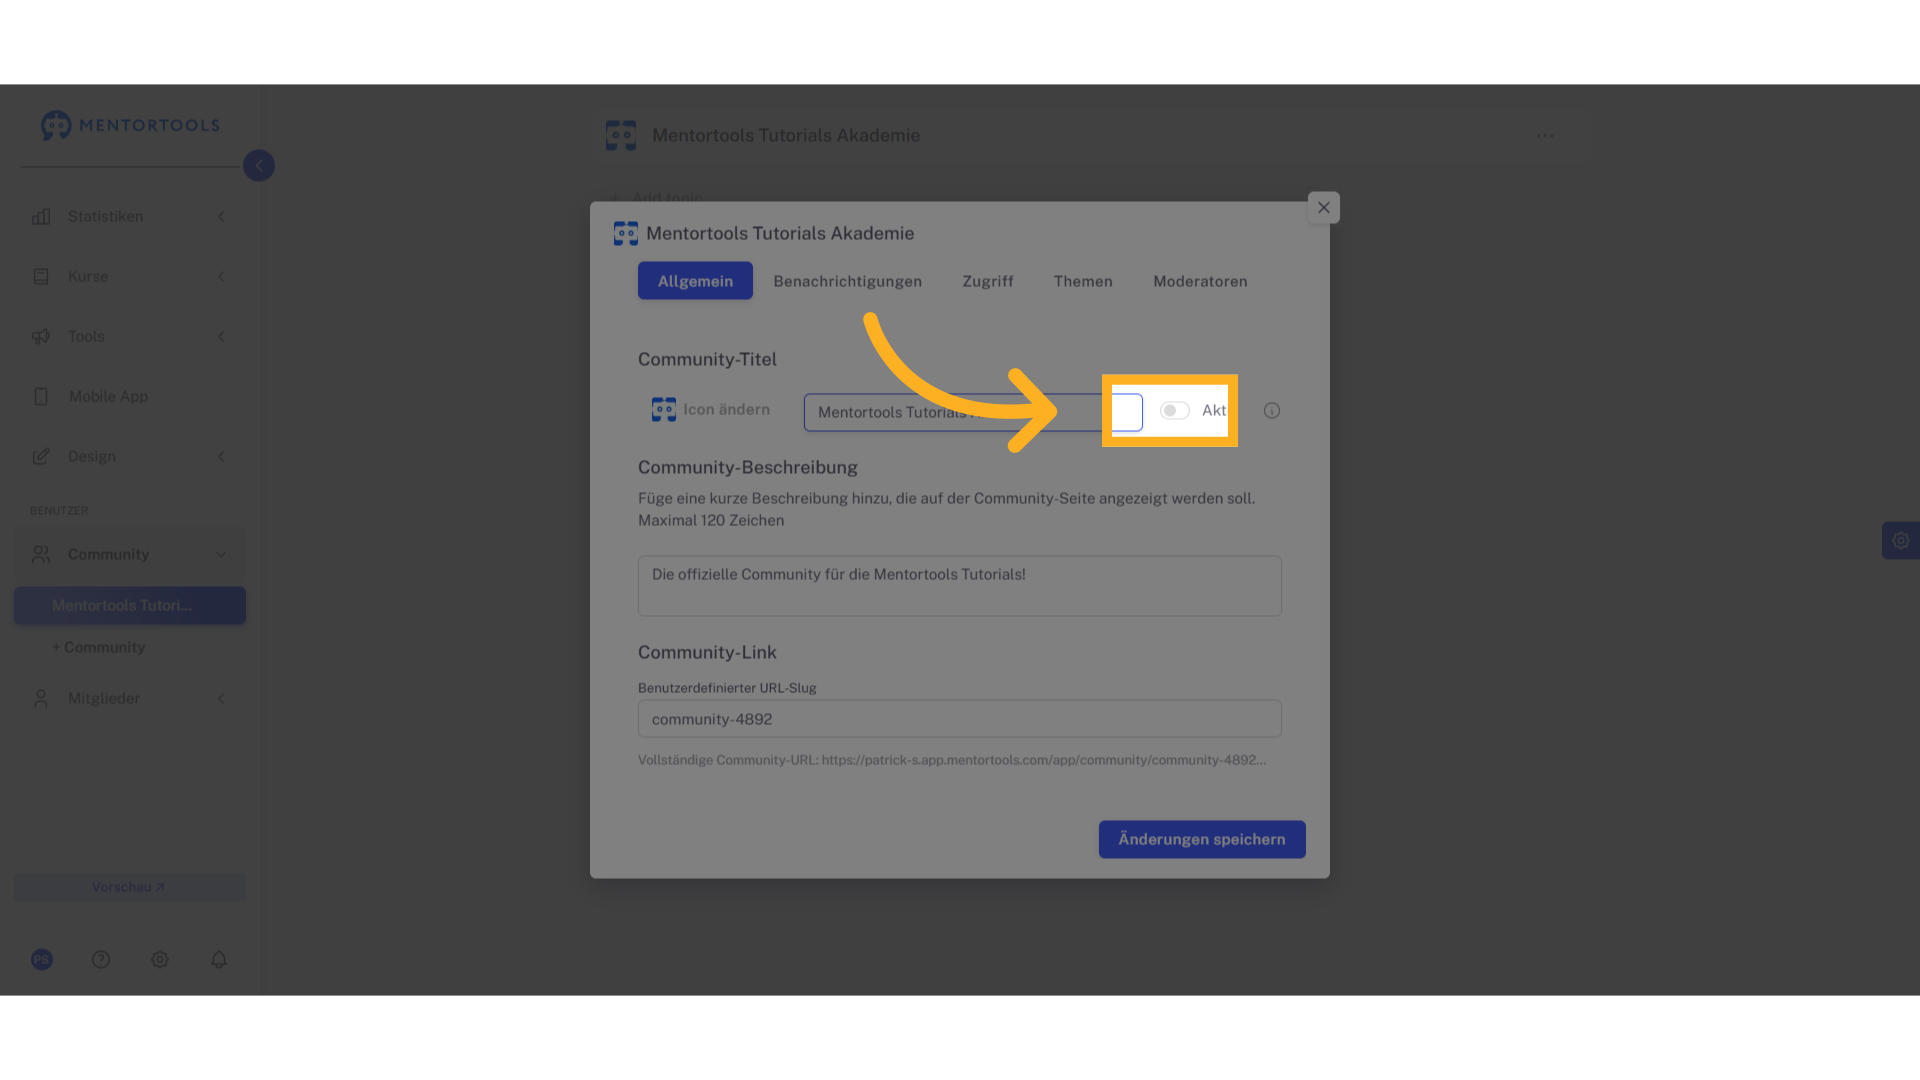Open Statistiken in the sidebar

(x=106, y=217)
